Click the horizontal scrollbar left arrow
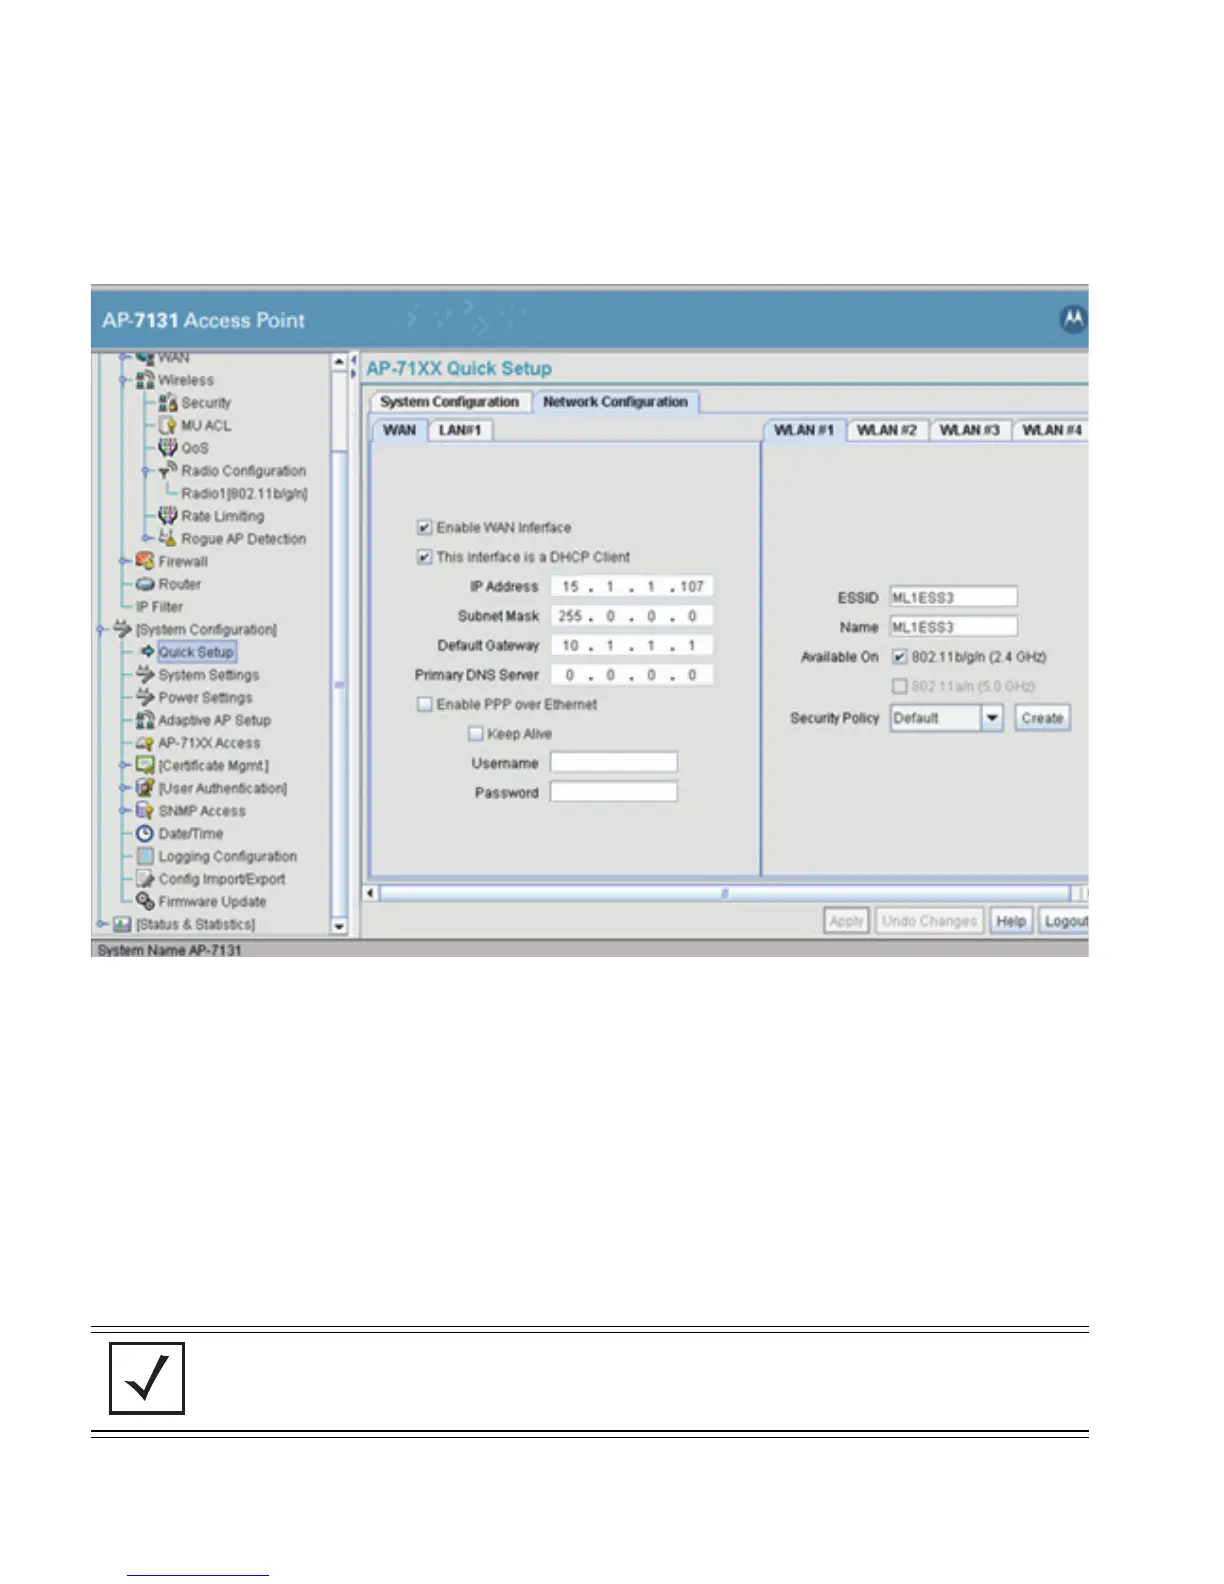Image resolution: width=1224 pixels, height=1584 pixels. 371,892
